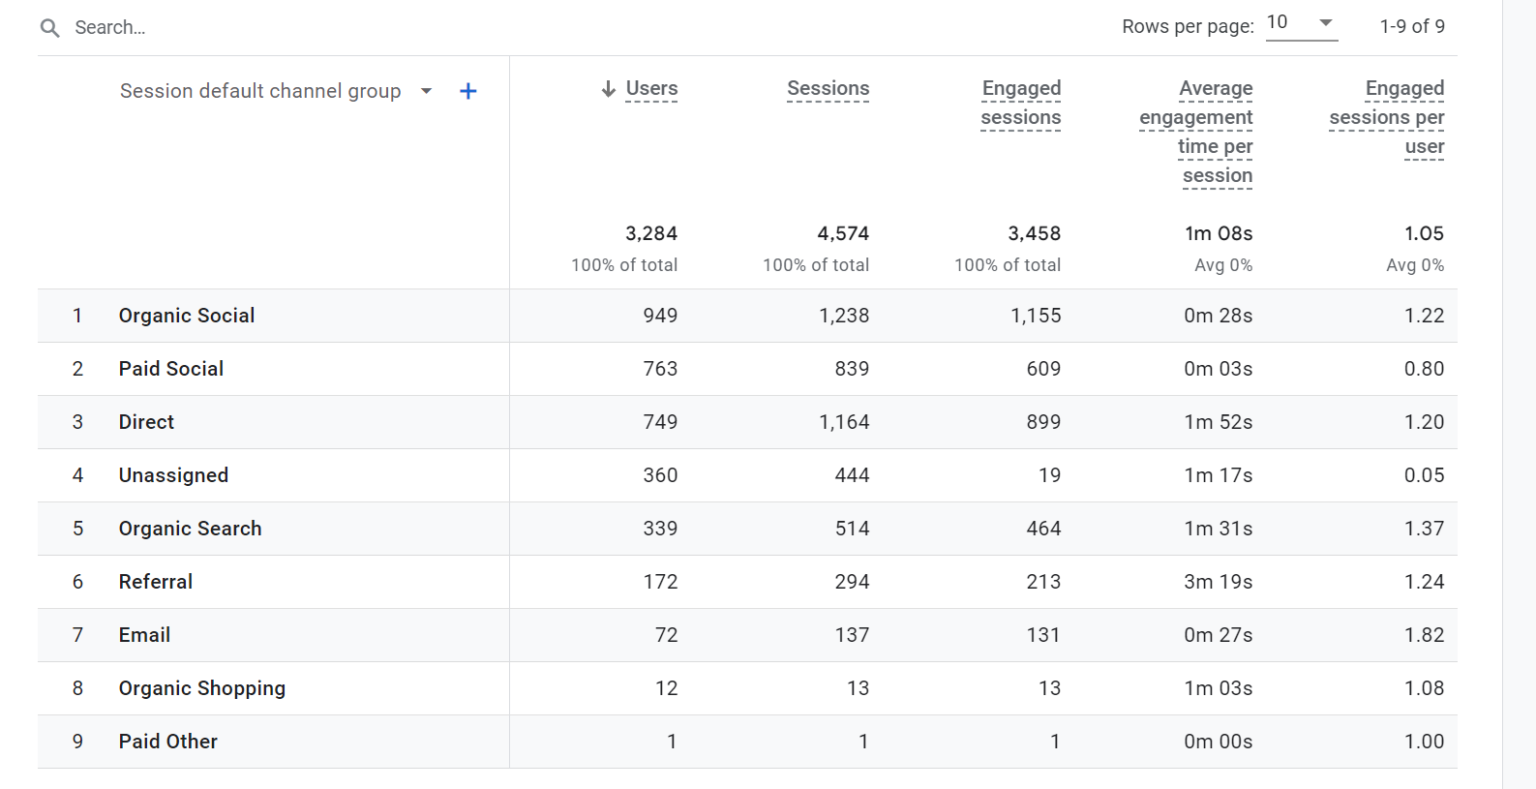1536x789 pixels.
Task: Click Email users value 72
Action: pos(666,635)
